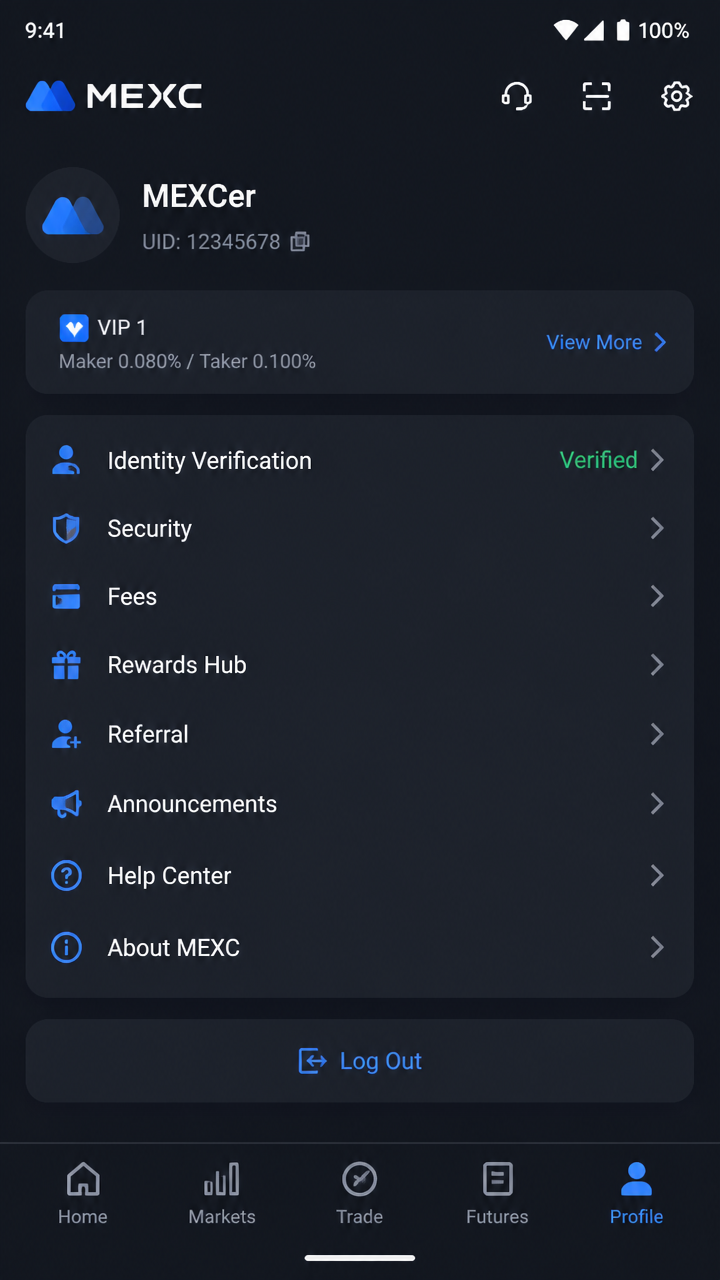Tap the Announcements megaphone icon
Screen dimensions: 720x1280
tap(66, 804)
